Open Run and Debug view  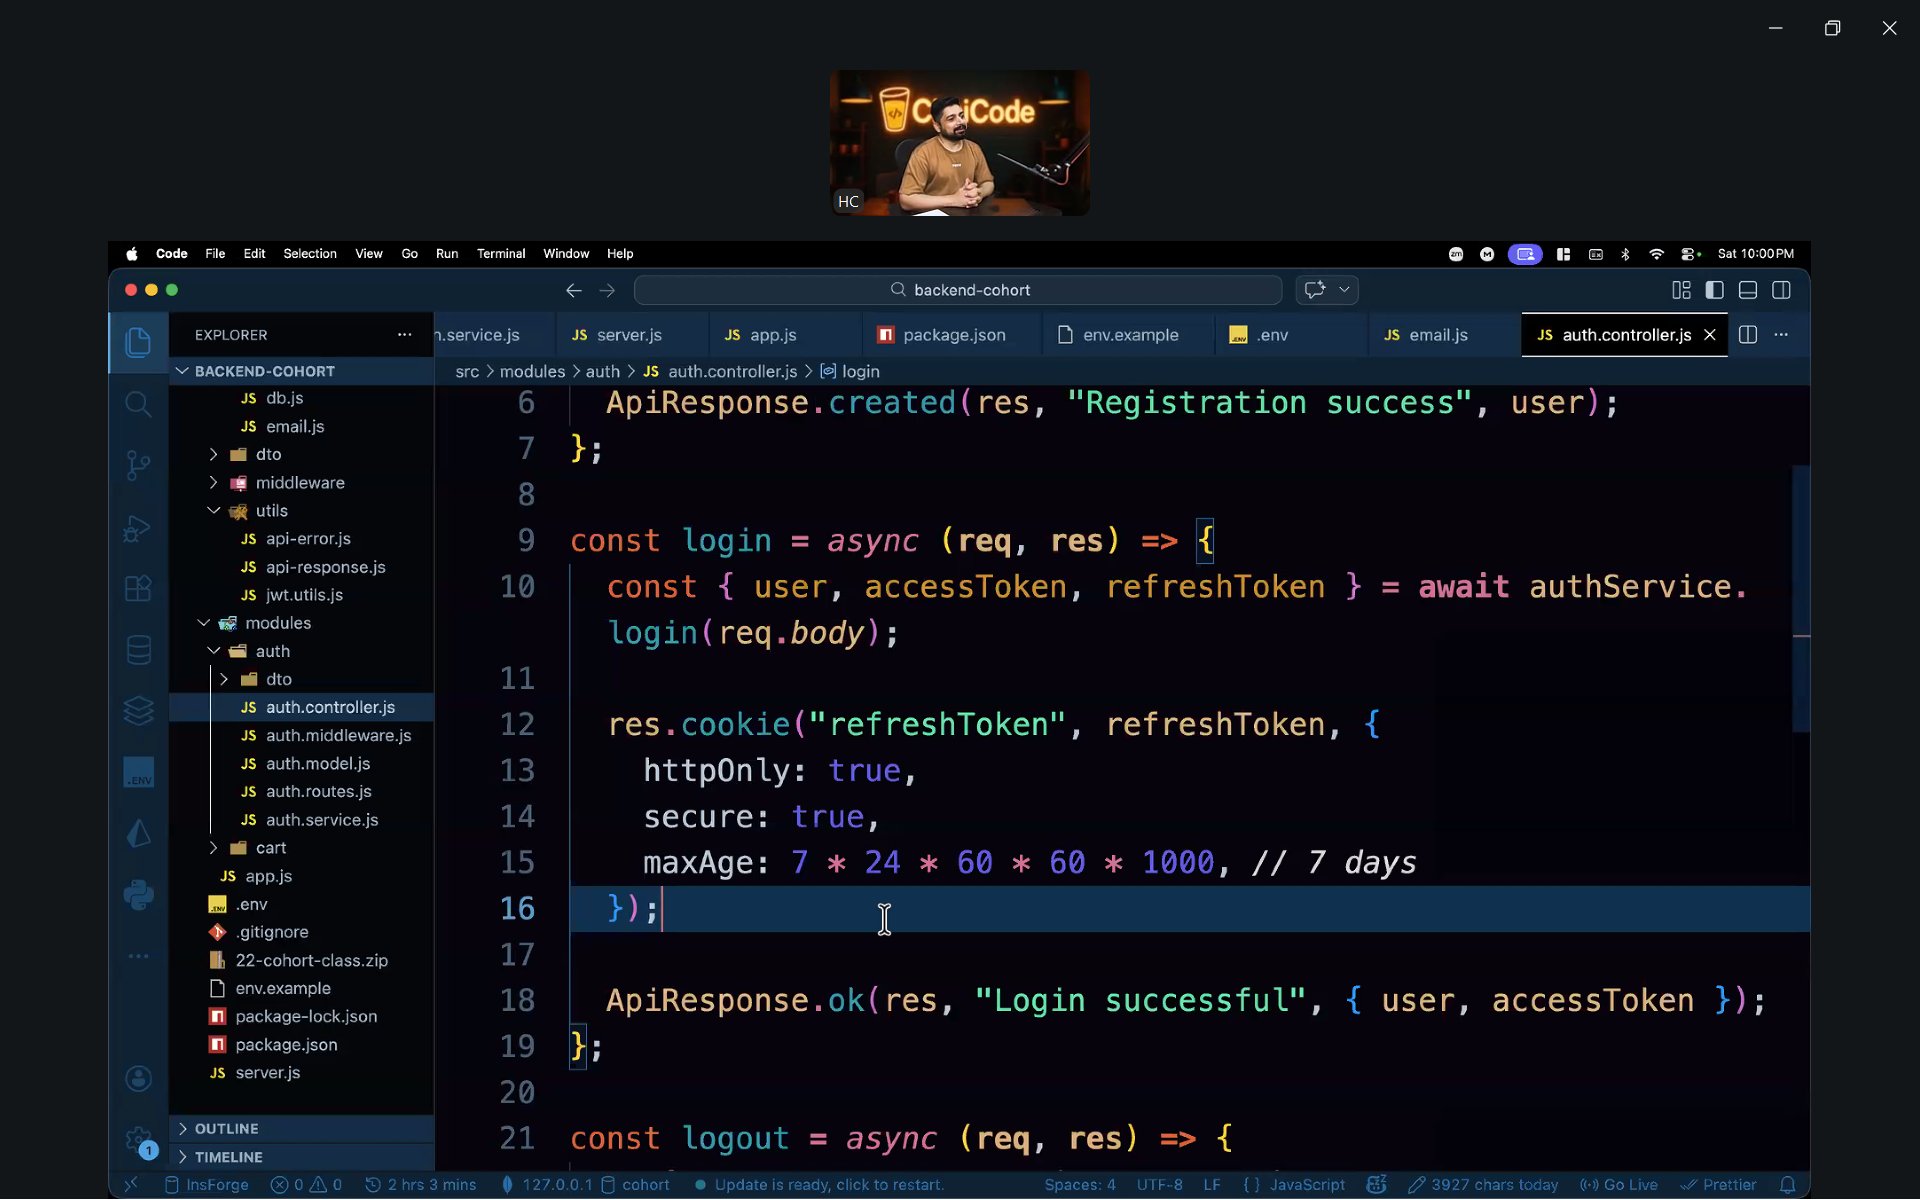click(138, 527)
